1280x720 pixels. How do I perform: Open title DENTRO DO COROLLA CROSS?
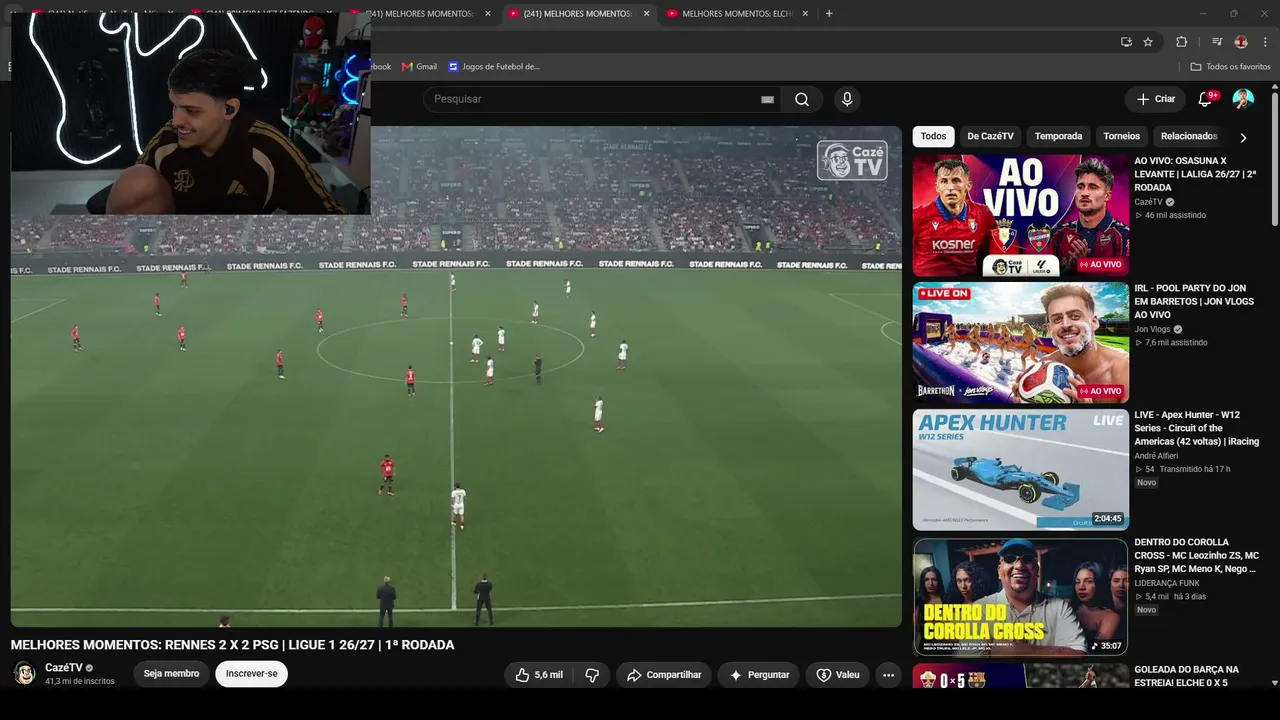tap(1197, 555)
